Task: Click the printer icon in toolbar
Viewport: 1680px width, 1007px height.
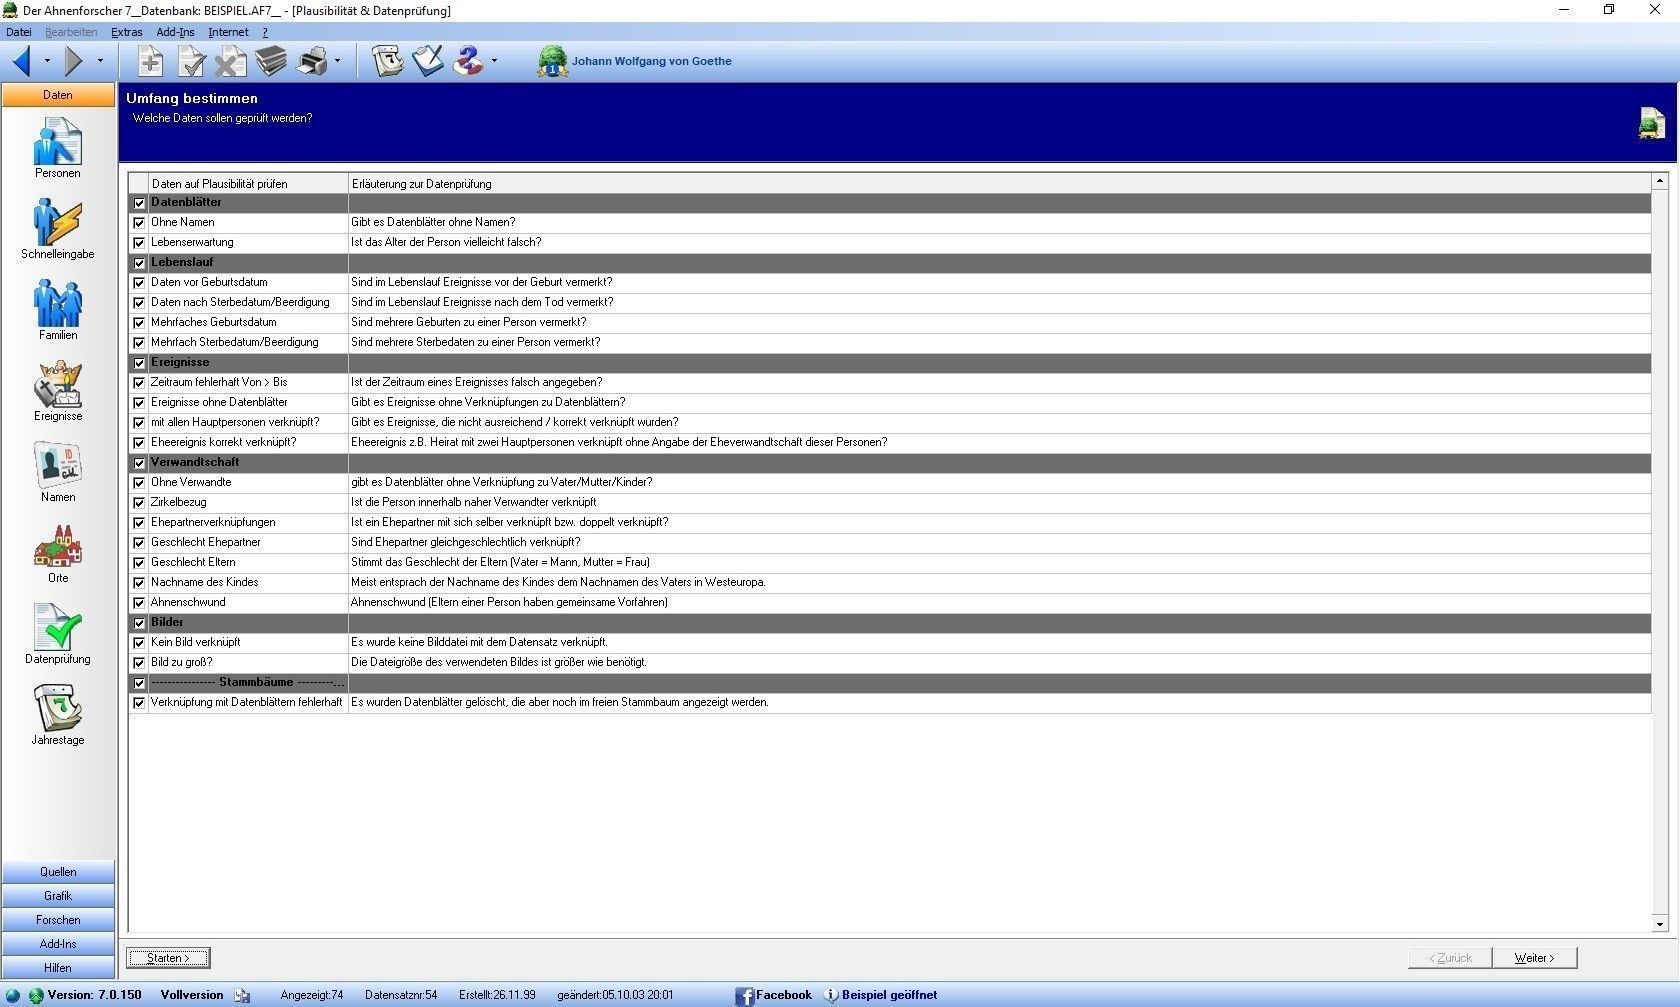Action: coord(313,61)
